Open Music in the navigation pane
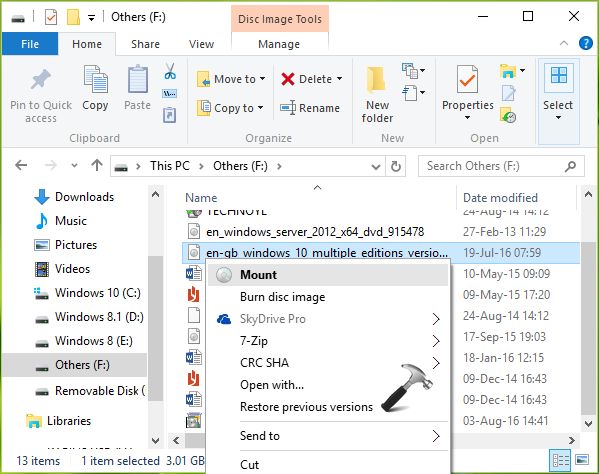 tap(71, 221)
